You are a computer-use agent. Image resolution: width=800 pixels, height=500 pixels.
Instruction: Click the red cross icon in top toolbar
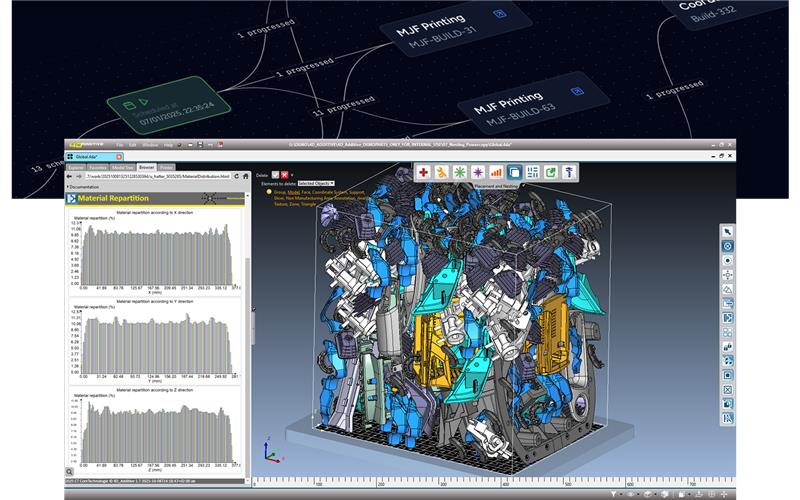tap(423, 173)
